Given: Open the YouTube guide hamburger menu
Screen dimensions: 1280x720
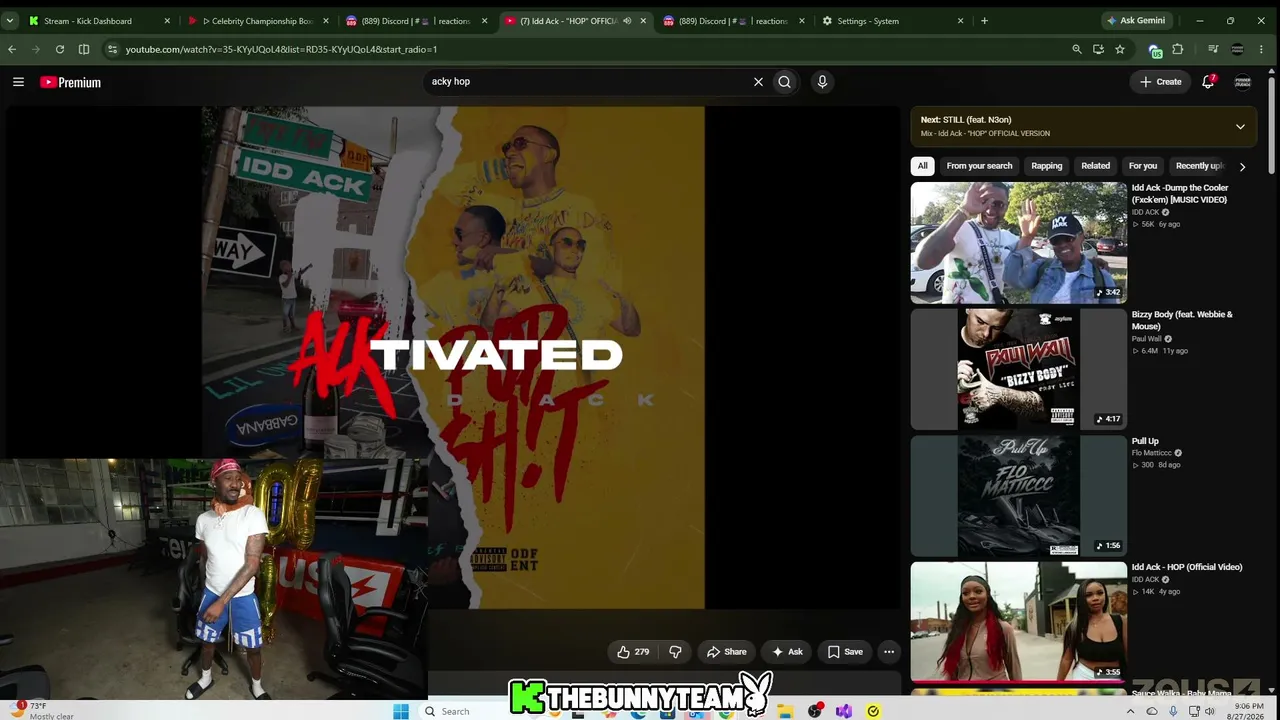Looking at the screenshot, I should 18,82.
